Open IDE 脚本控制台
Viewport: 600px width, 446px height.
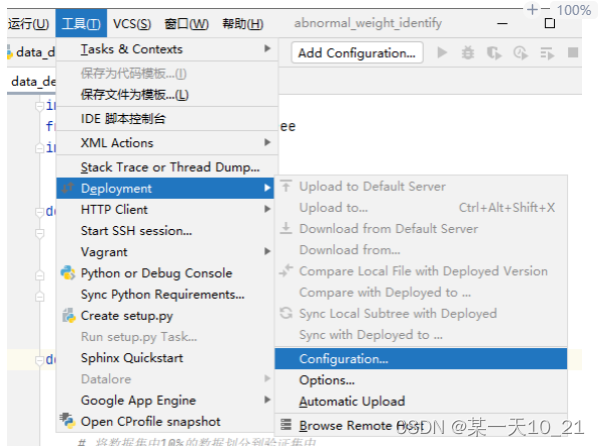(167, 119)
